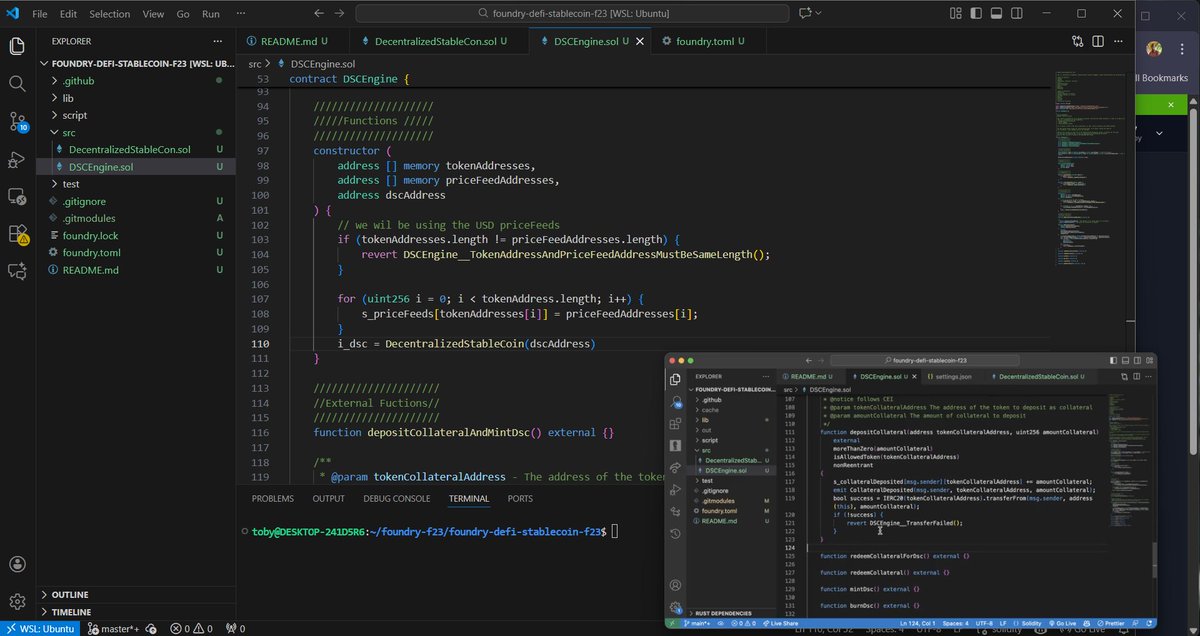Open DecentralizedStableCon.sol in the explorer tree
The height and width of the screenshot is (636, 1200).
pyautogui.click(x=129, y=149)
